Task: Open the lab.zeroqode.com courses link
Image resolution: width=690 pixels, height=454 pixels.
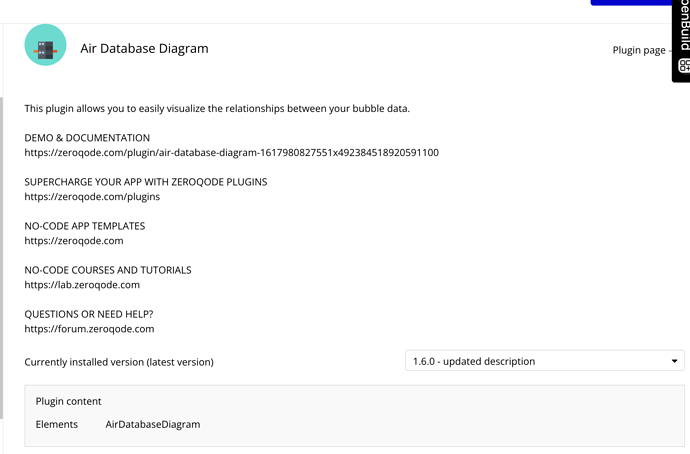Action: point(82,285)
